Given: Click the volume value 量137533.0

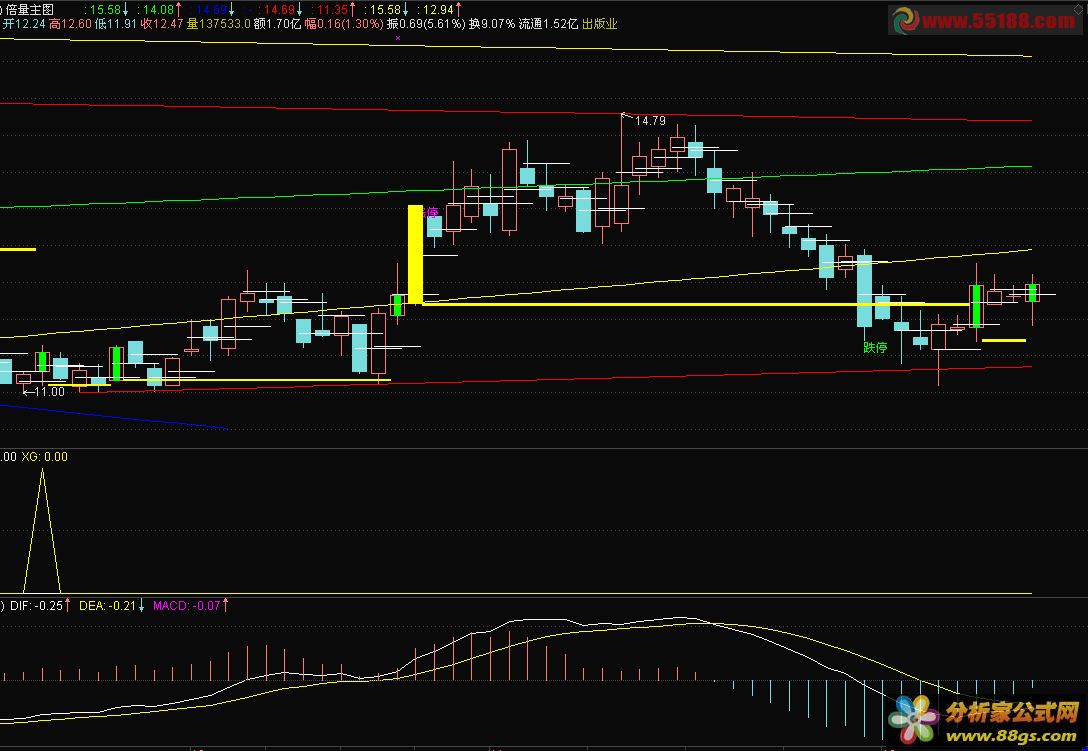Looking at the screenshot, I should (x=219, y=24).
